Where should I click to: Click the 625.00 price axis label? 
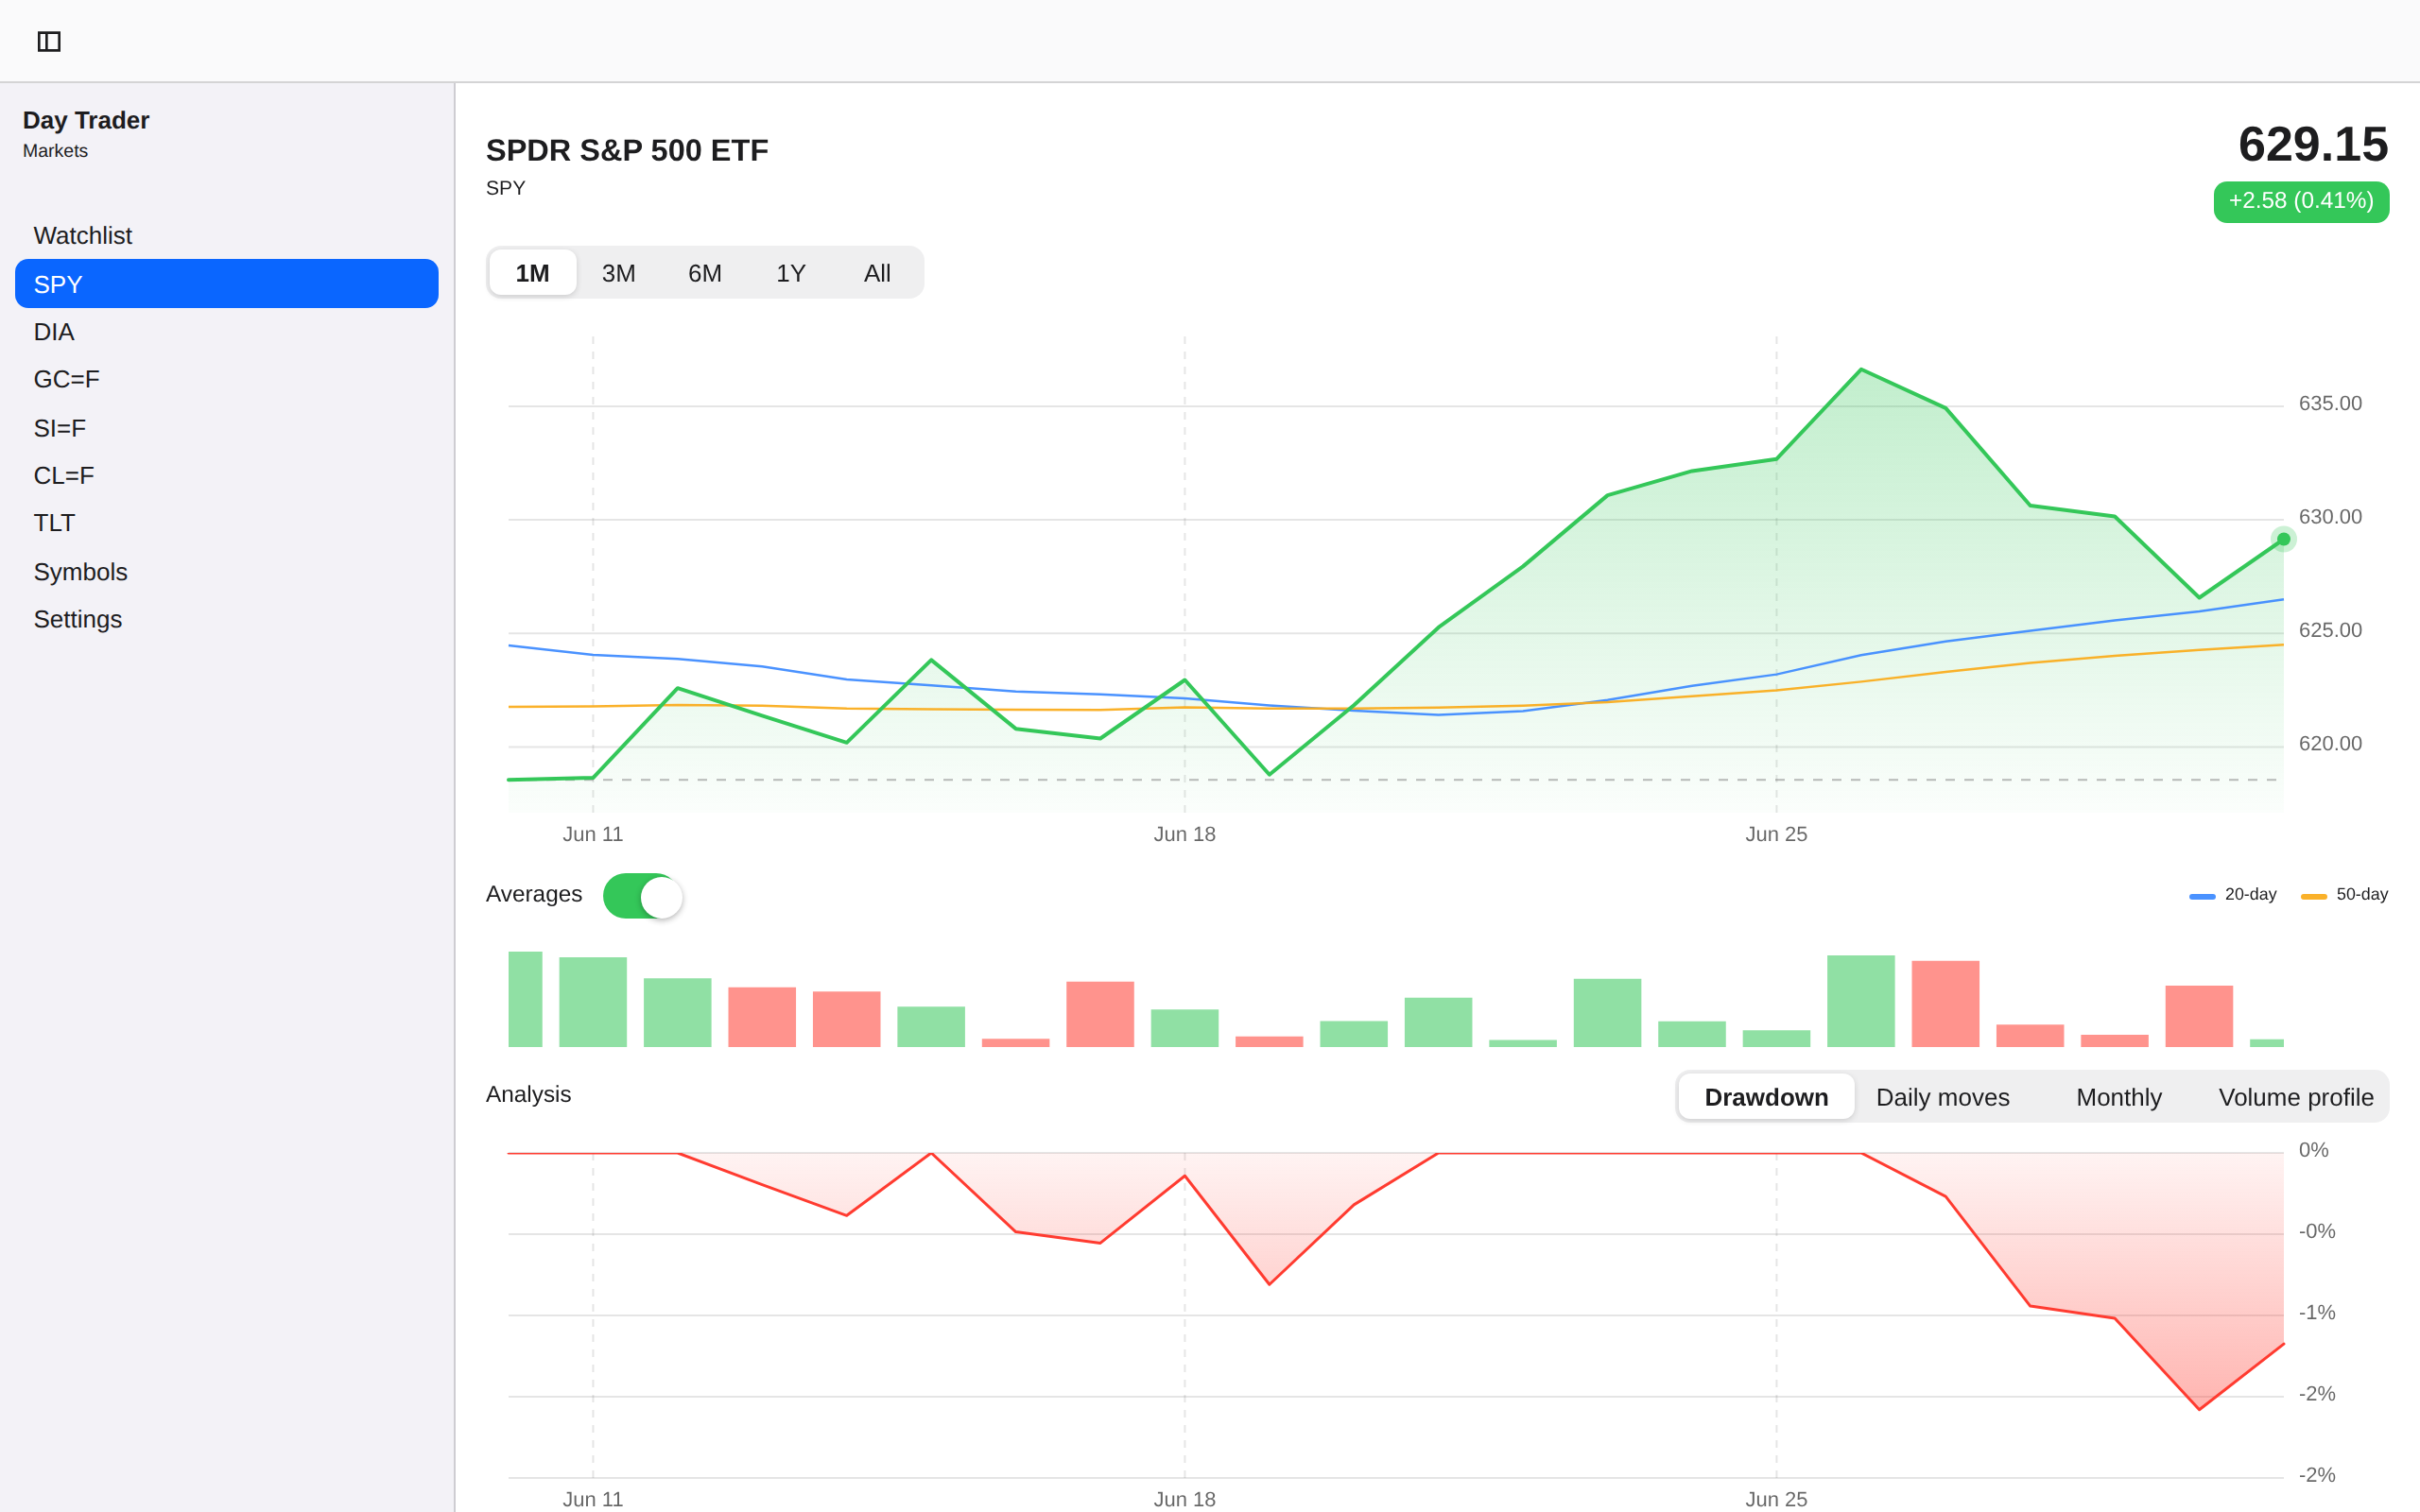pos(2330,631)
